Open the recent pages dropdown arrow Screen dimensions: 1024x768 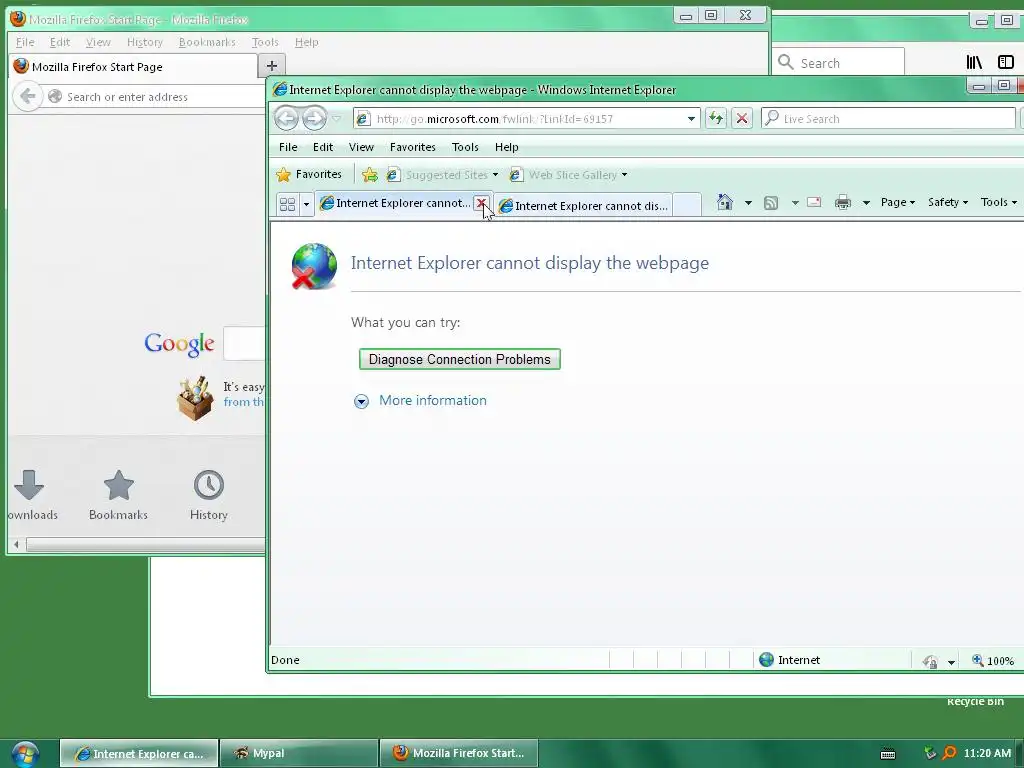point(336,119)
